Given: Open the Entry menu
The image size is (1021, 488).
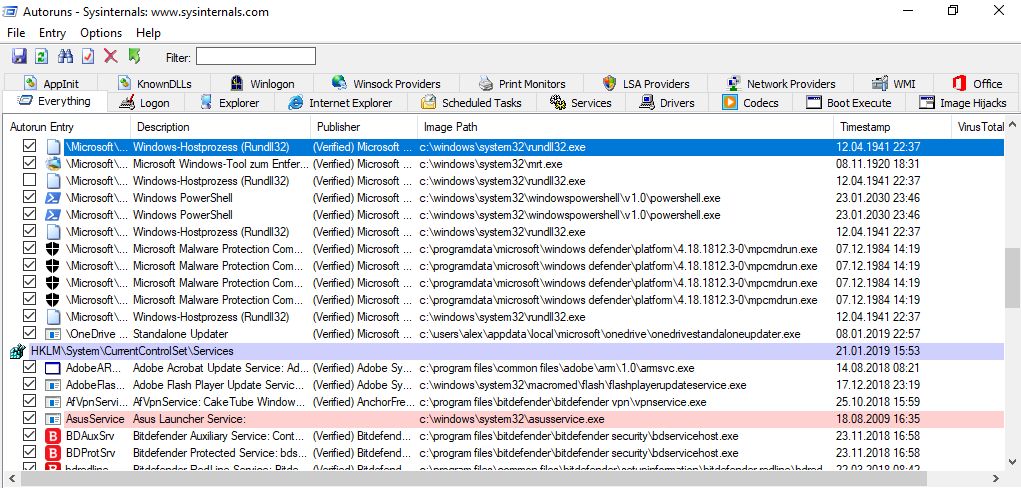Looking at the screenshot, I should 52,33.
